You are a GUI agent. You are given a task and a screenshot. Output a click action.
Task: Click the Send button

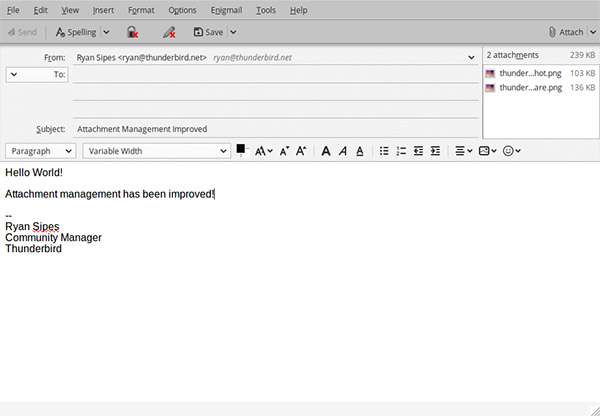tap(22, 32)
